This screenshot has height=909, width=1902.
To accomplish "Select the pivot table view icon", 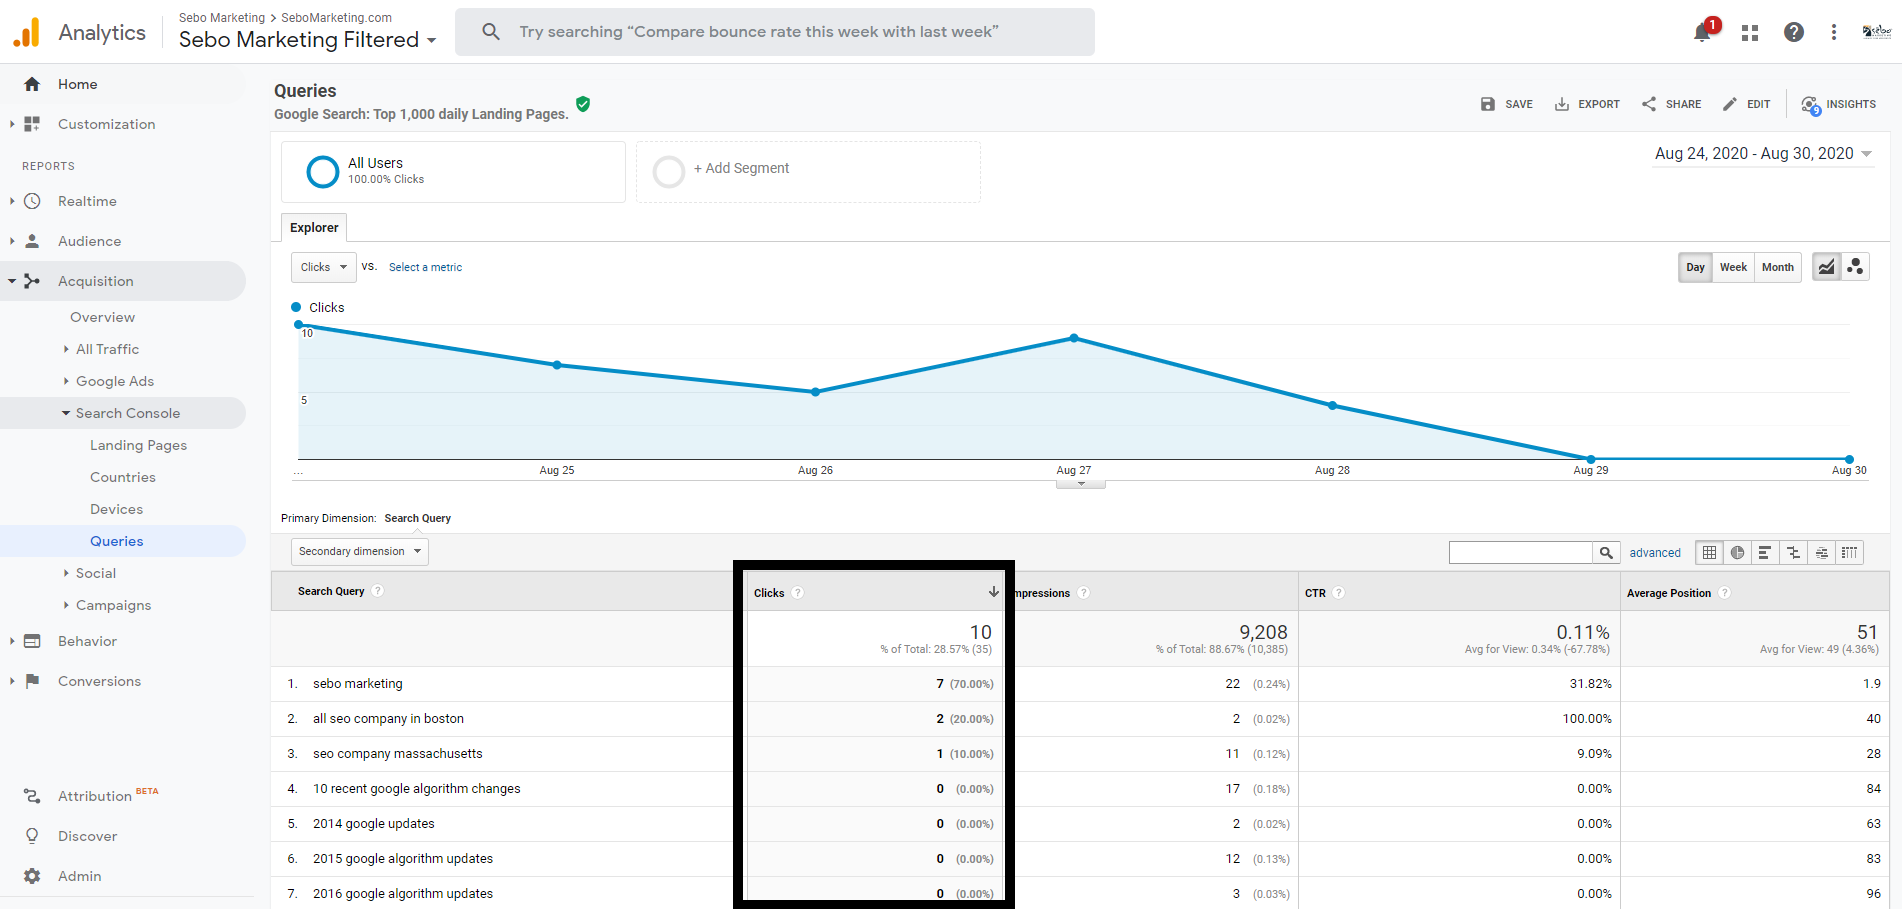I will pos(1849,552).
